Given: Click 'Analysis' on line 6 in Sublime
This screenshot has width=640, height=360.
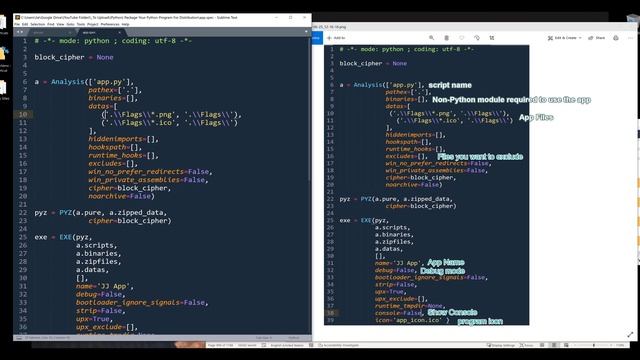Looking at the screenshot, I should pyautogui.click(x=67, y=82).
